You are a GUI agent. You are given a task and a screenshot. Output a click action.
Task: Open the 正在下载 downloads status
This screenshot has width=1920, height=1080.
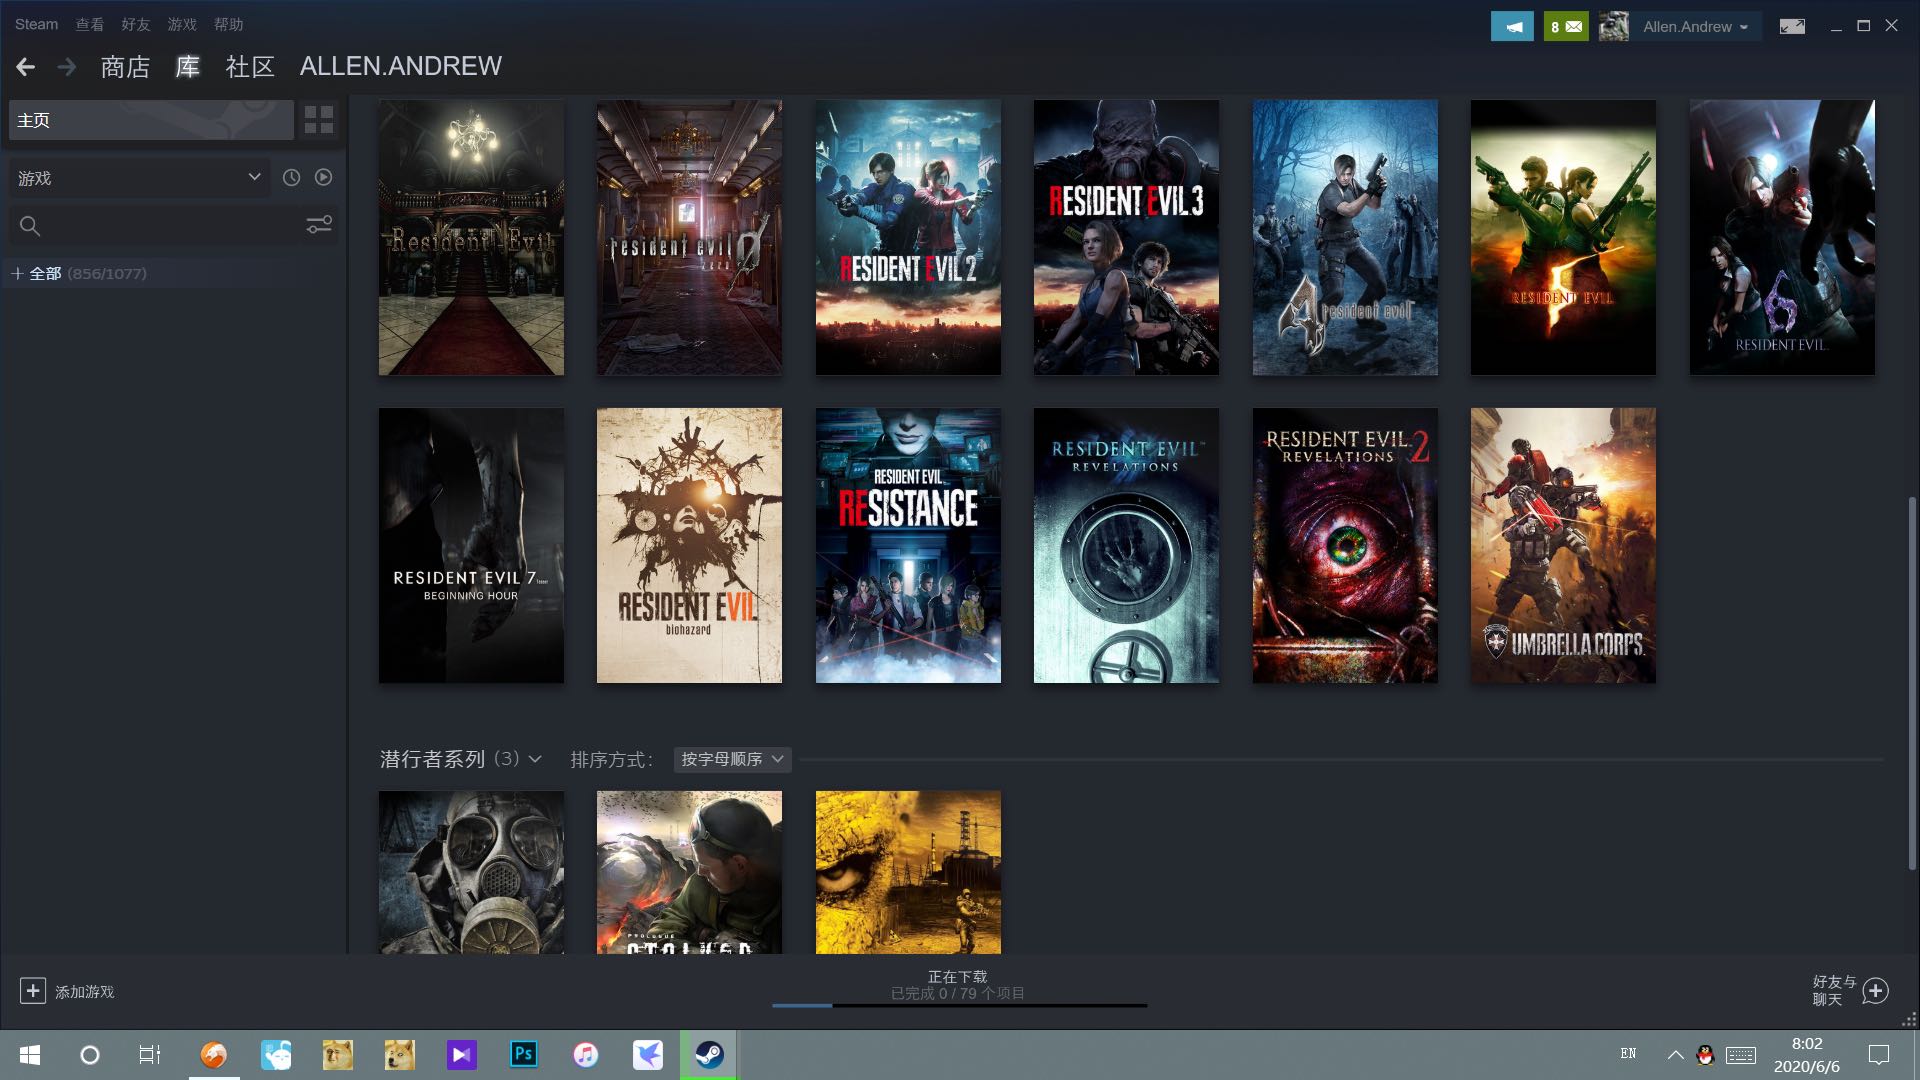(958, 977)
